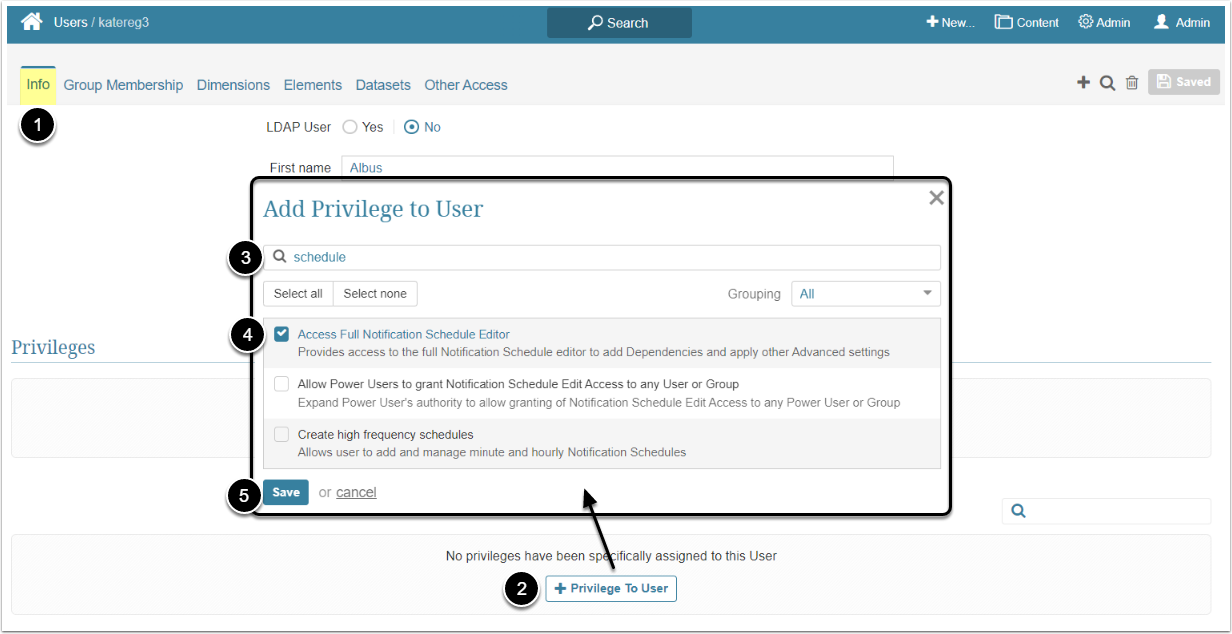The image size is (1232, 634).
Task: Open the Admin user profile menu
Action: 1182,22
